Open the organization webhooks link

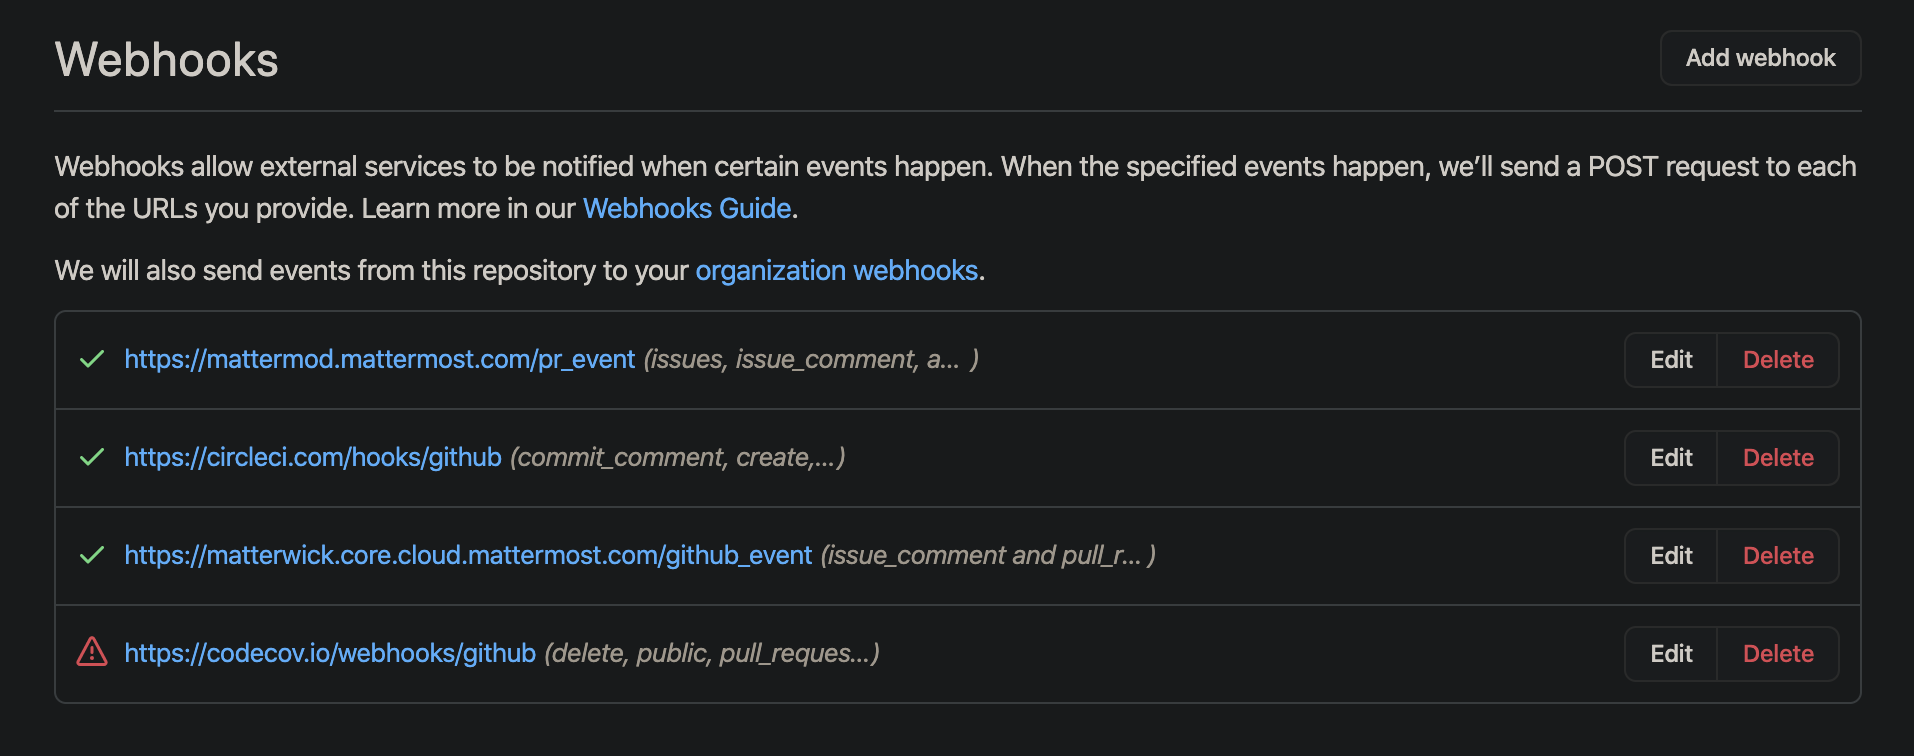tap(837, 270)
